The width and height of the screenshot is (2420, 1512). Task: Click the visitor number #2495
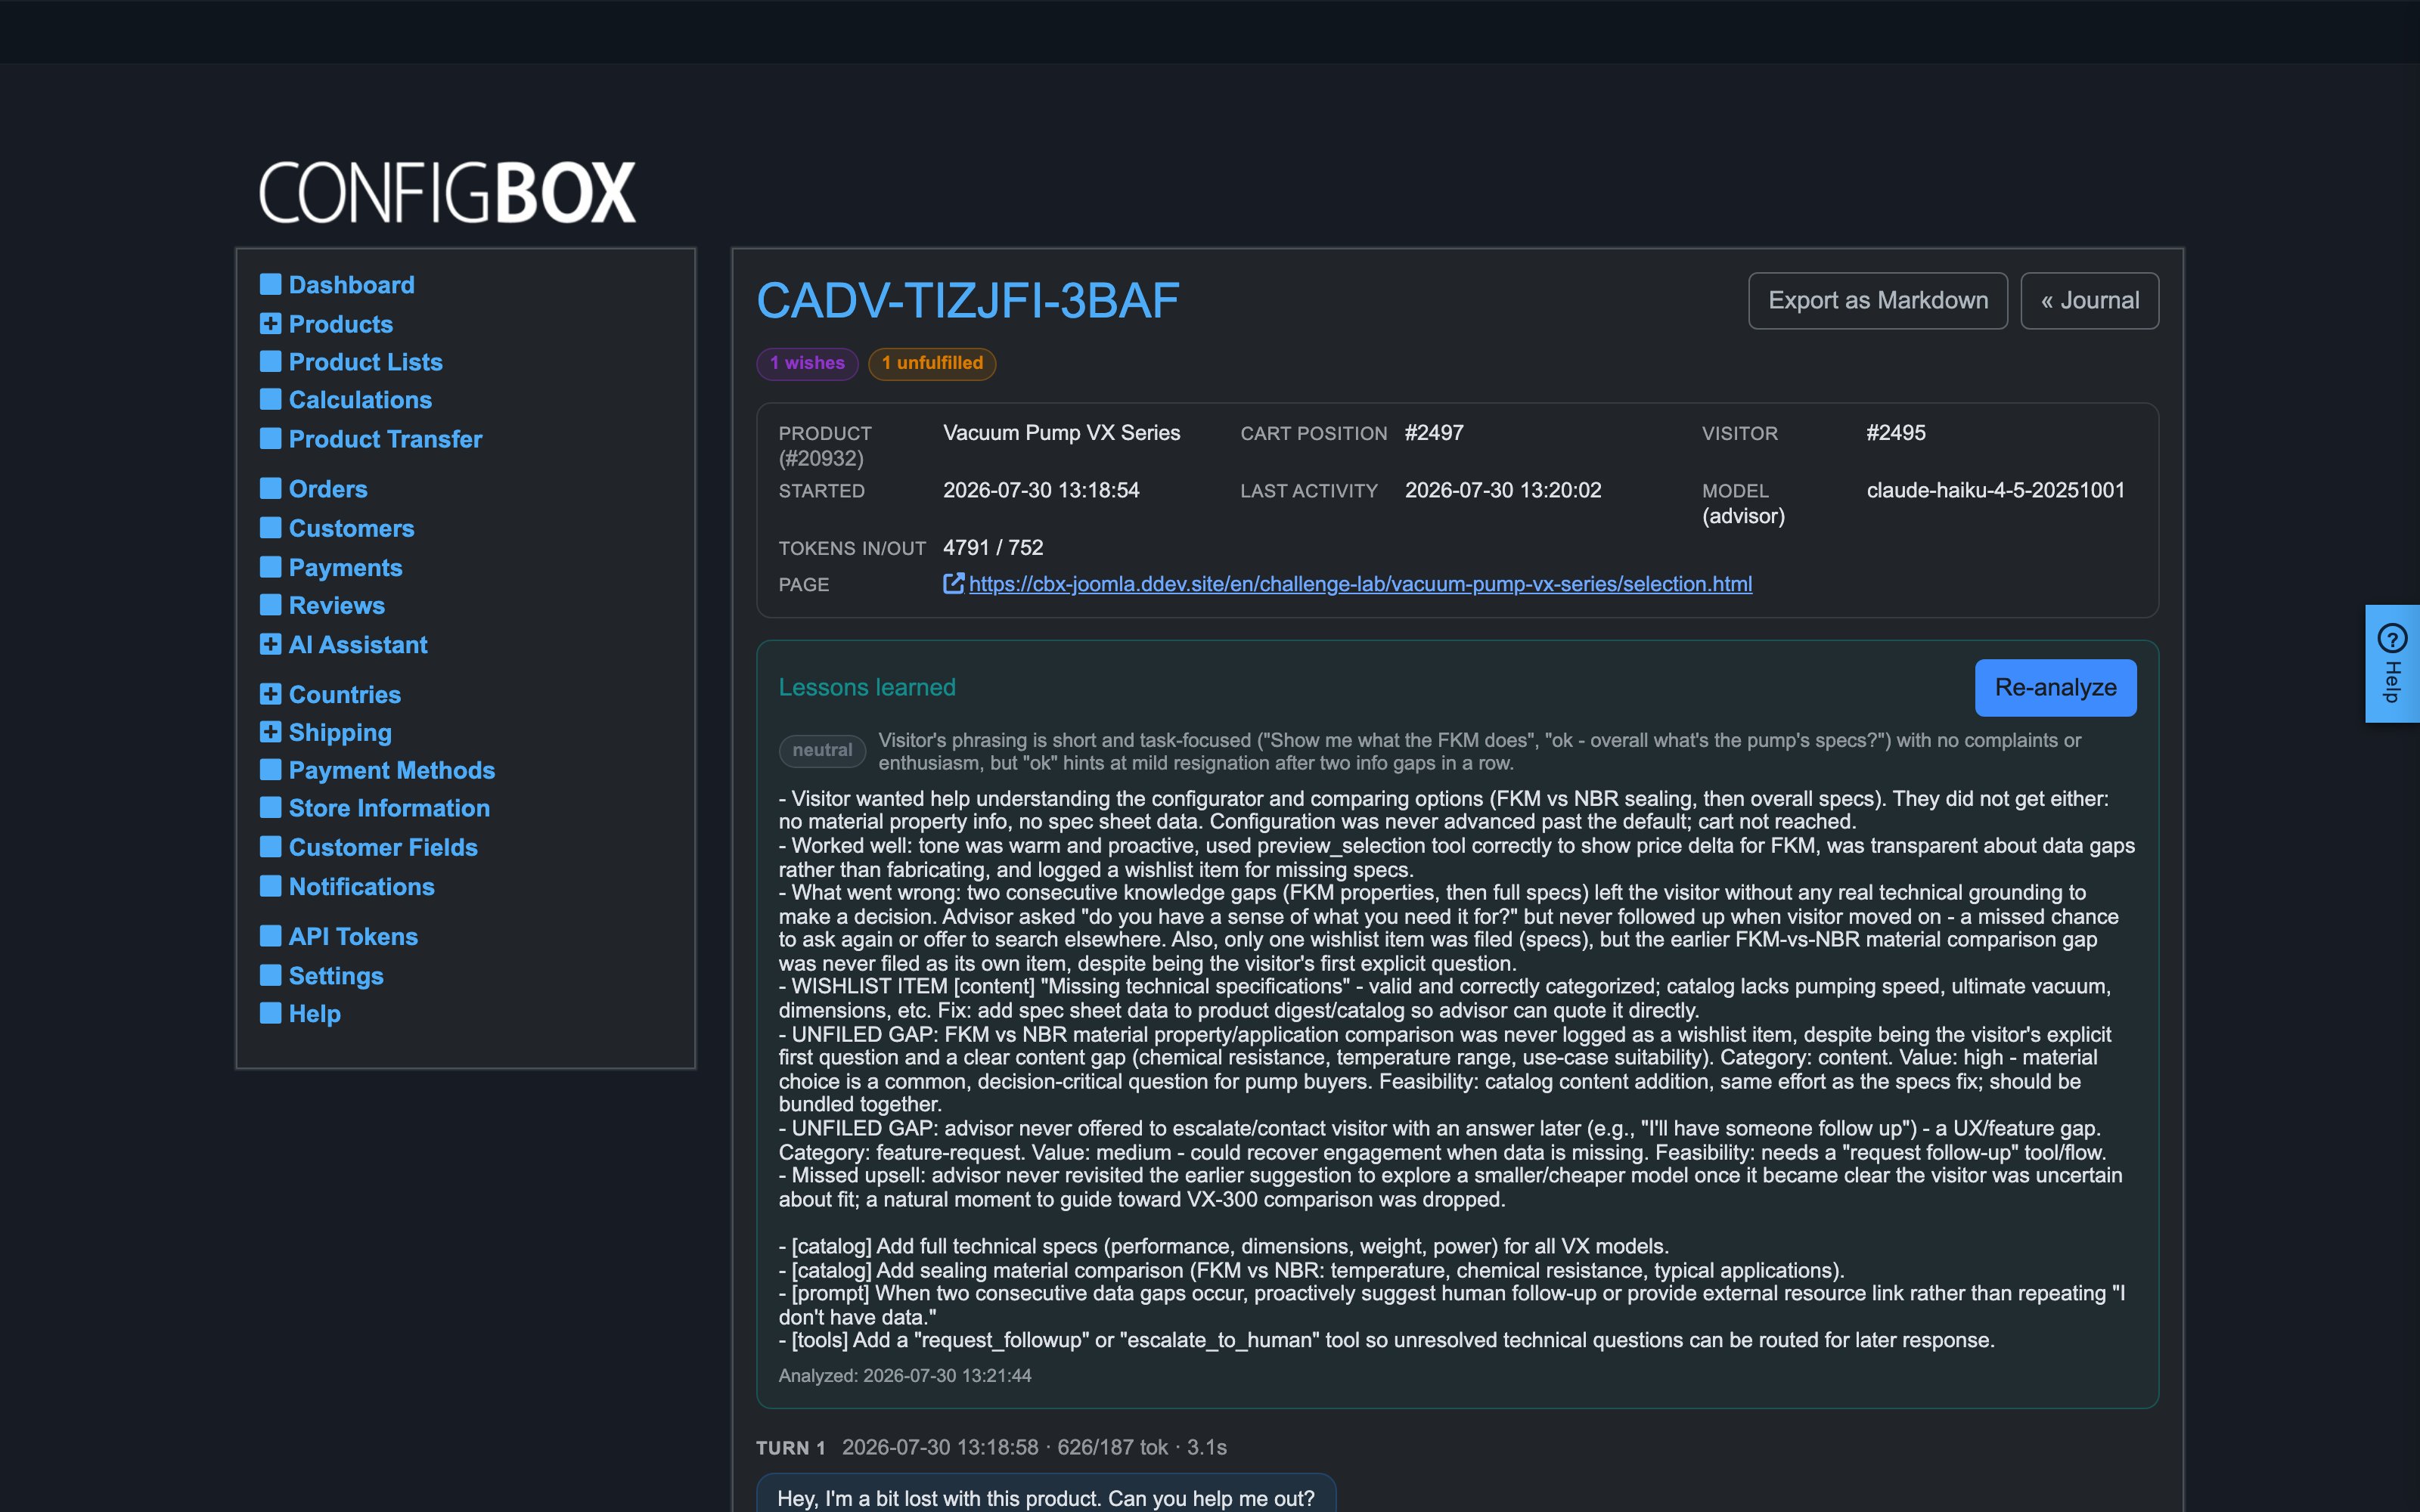pyautogui.click(x=1896, y=433)
